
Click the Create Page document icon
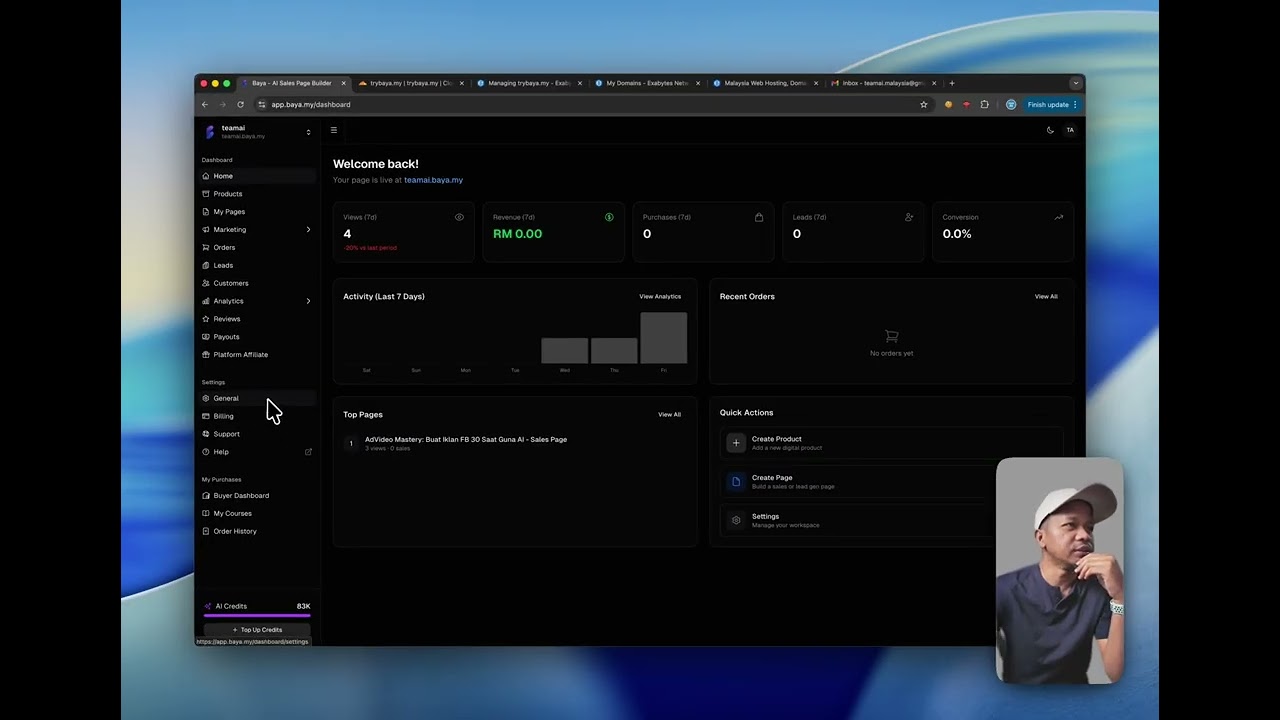pos(736,482)
